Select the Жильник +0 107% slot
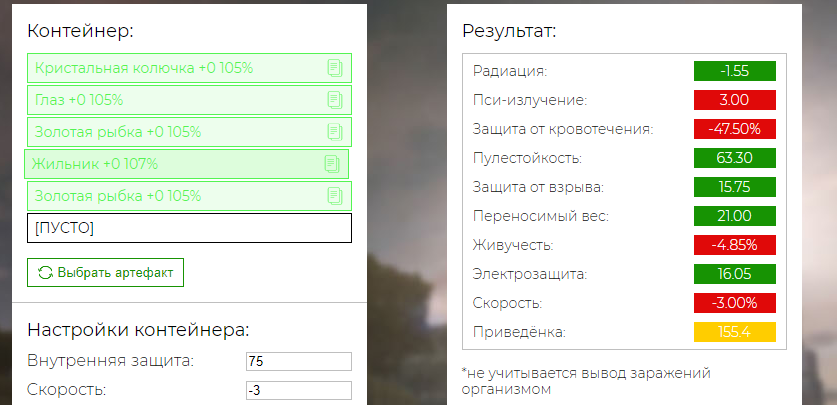This screenshot has width=837, height=405. [186, 164]
